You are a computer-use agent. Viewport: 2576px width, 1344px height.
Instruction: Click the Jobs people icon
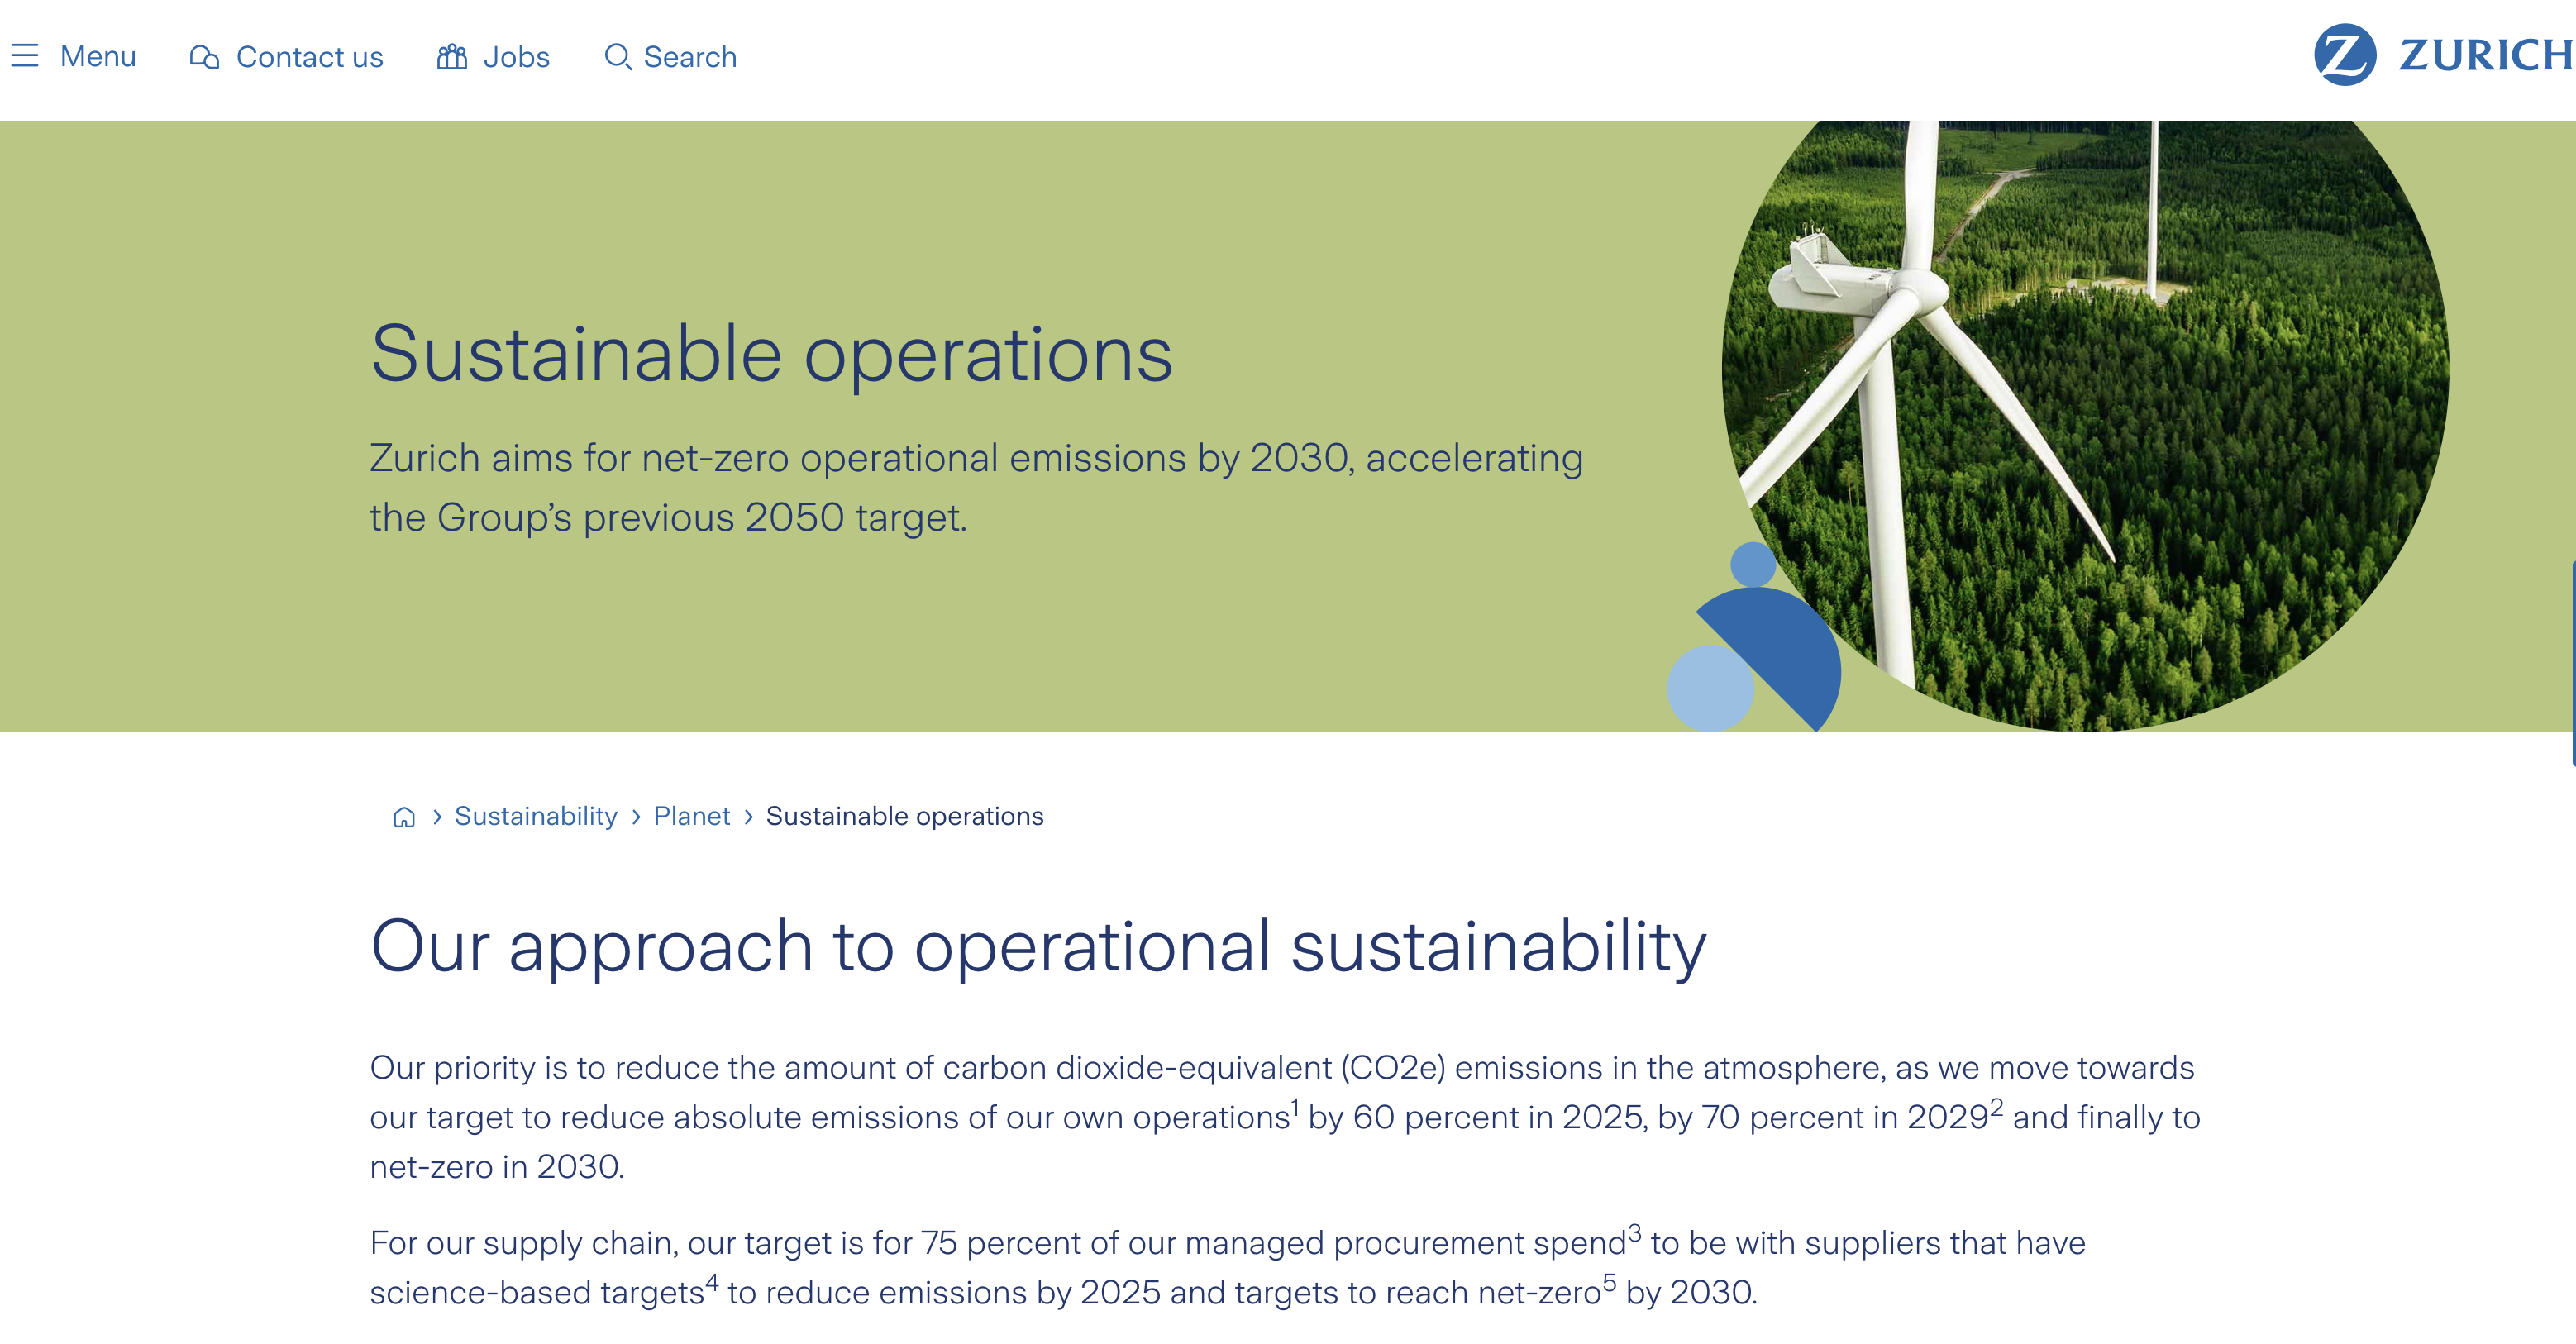pos(452,57)
